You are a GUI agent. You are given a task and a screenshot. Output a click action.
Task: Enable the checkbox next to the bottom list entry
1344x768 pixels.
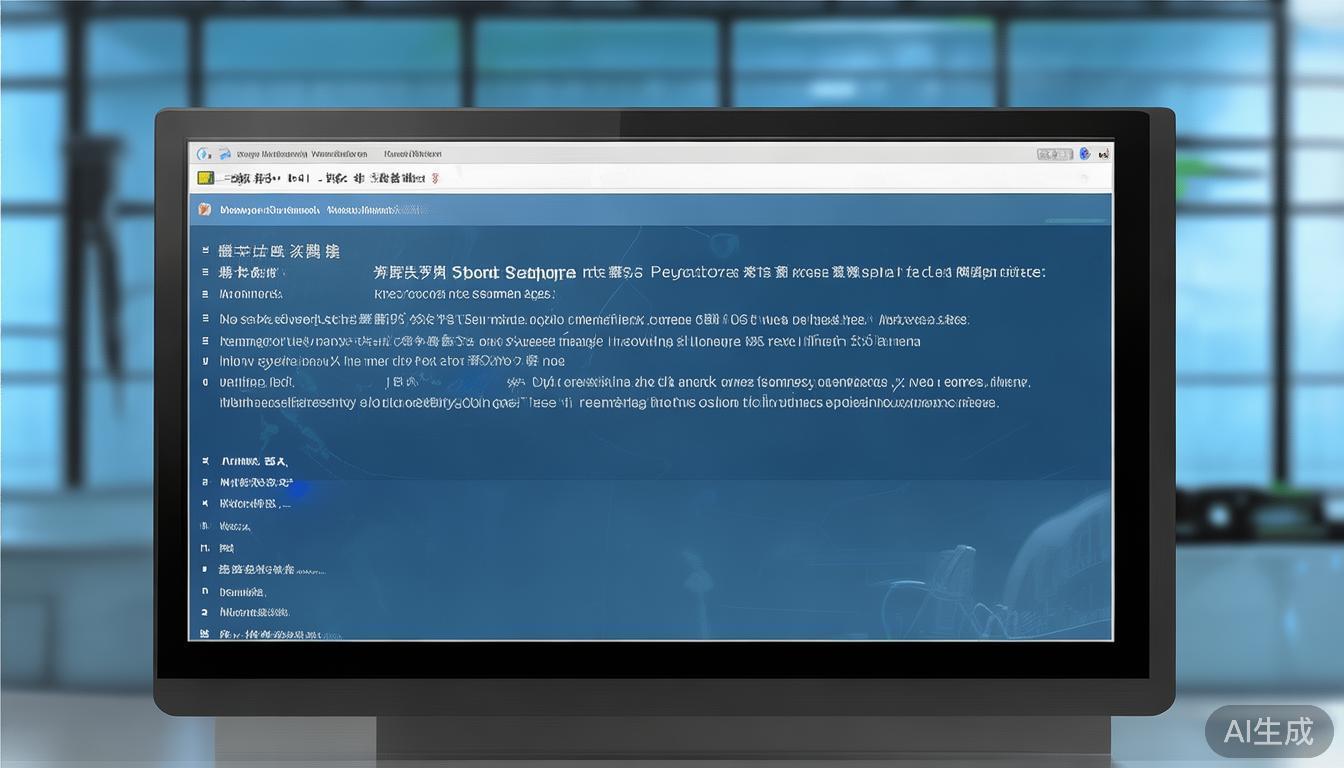[x=203, y=633]
